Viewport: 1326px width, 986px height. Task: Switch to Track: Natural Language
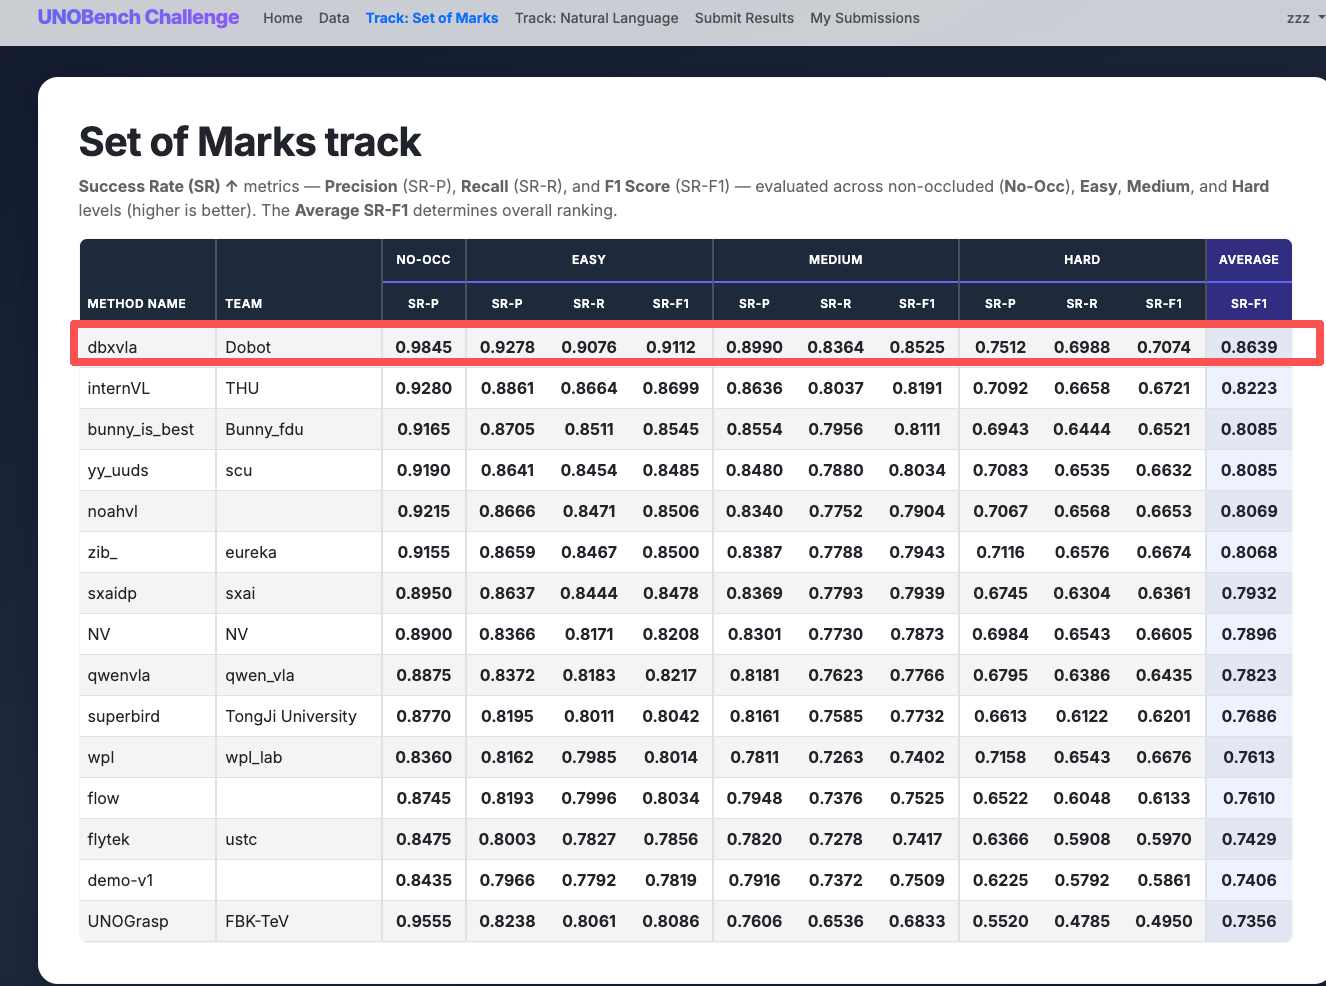tap(597, 18)
